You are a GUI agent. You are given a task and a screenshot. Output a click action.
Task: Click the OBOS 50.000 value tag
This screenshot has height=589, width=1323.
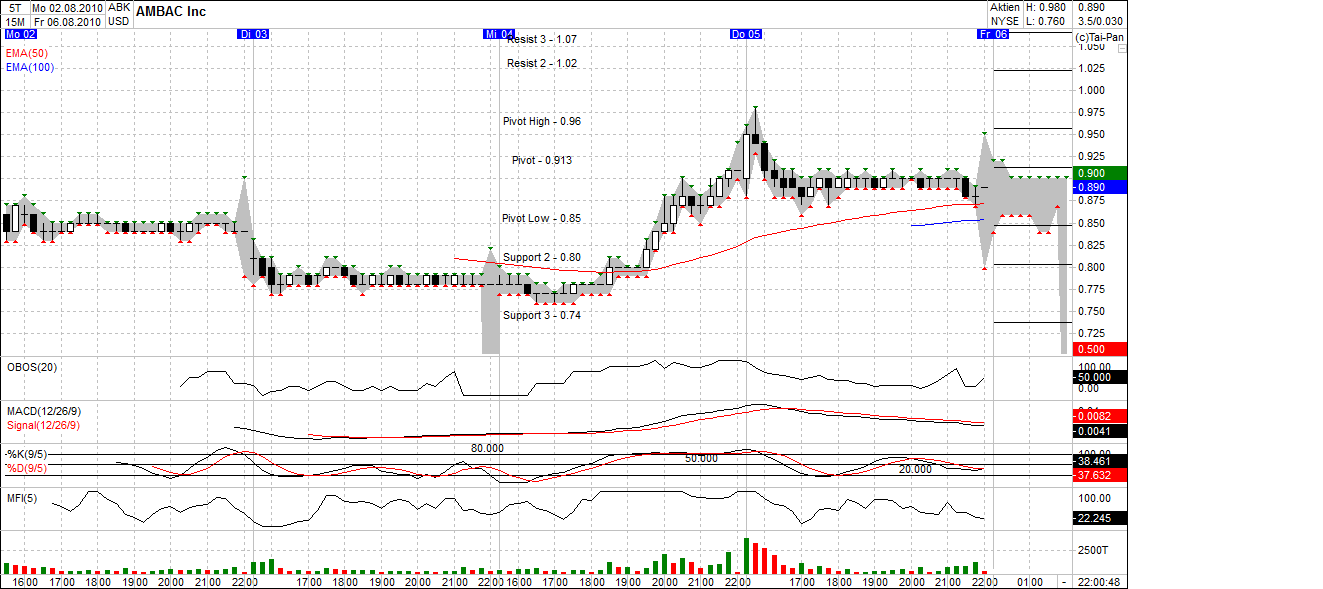tap(1099, 377)
